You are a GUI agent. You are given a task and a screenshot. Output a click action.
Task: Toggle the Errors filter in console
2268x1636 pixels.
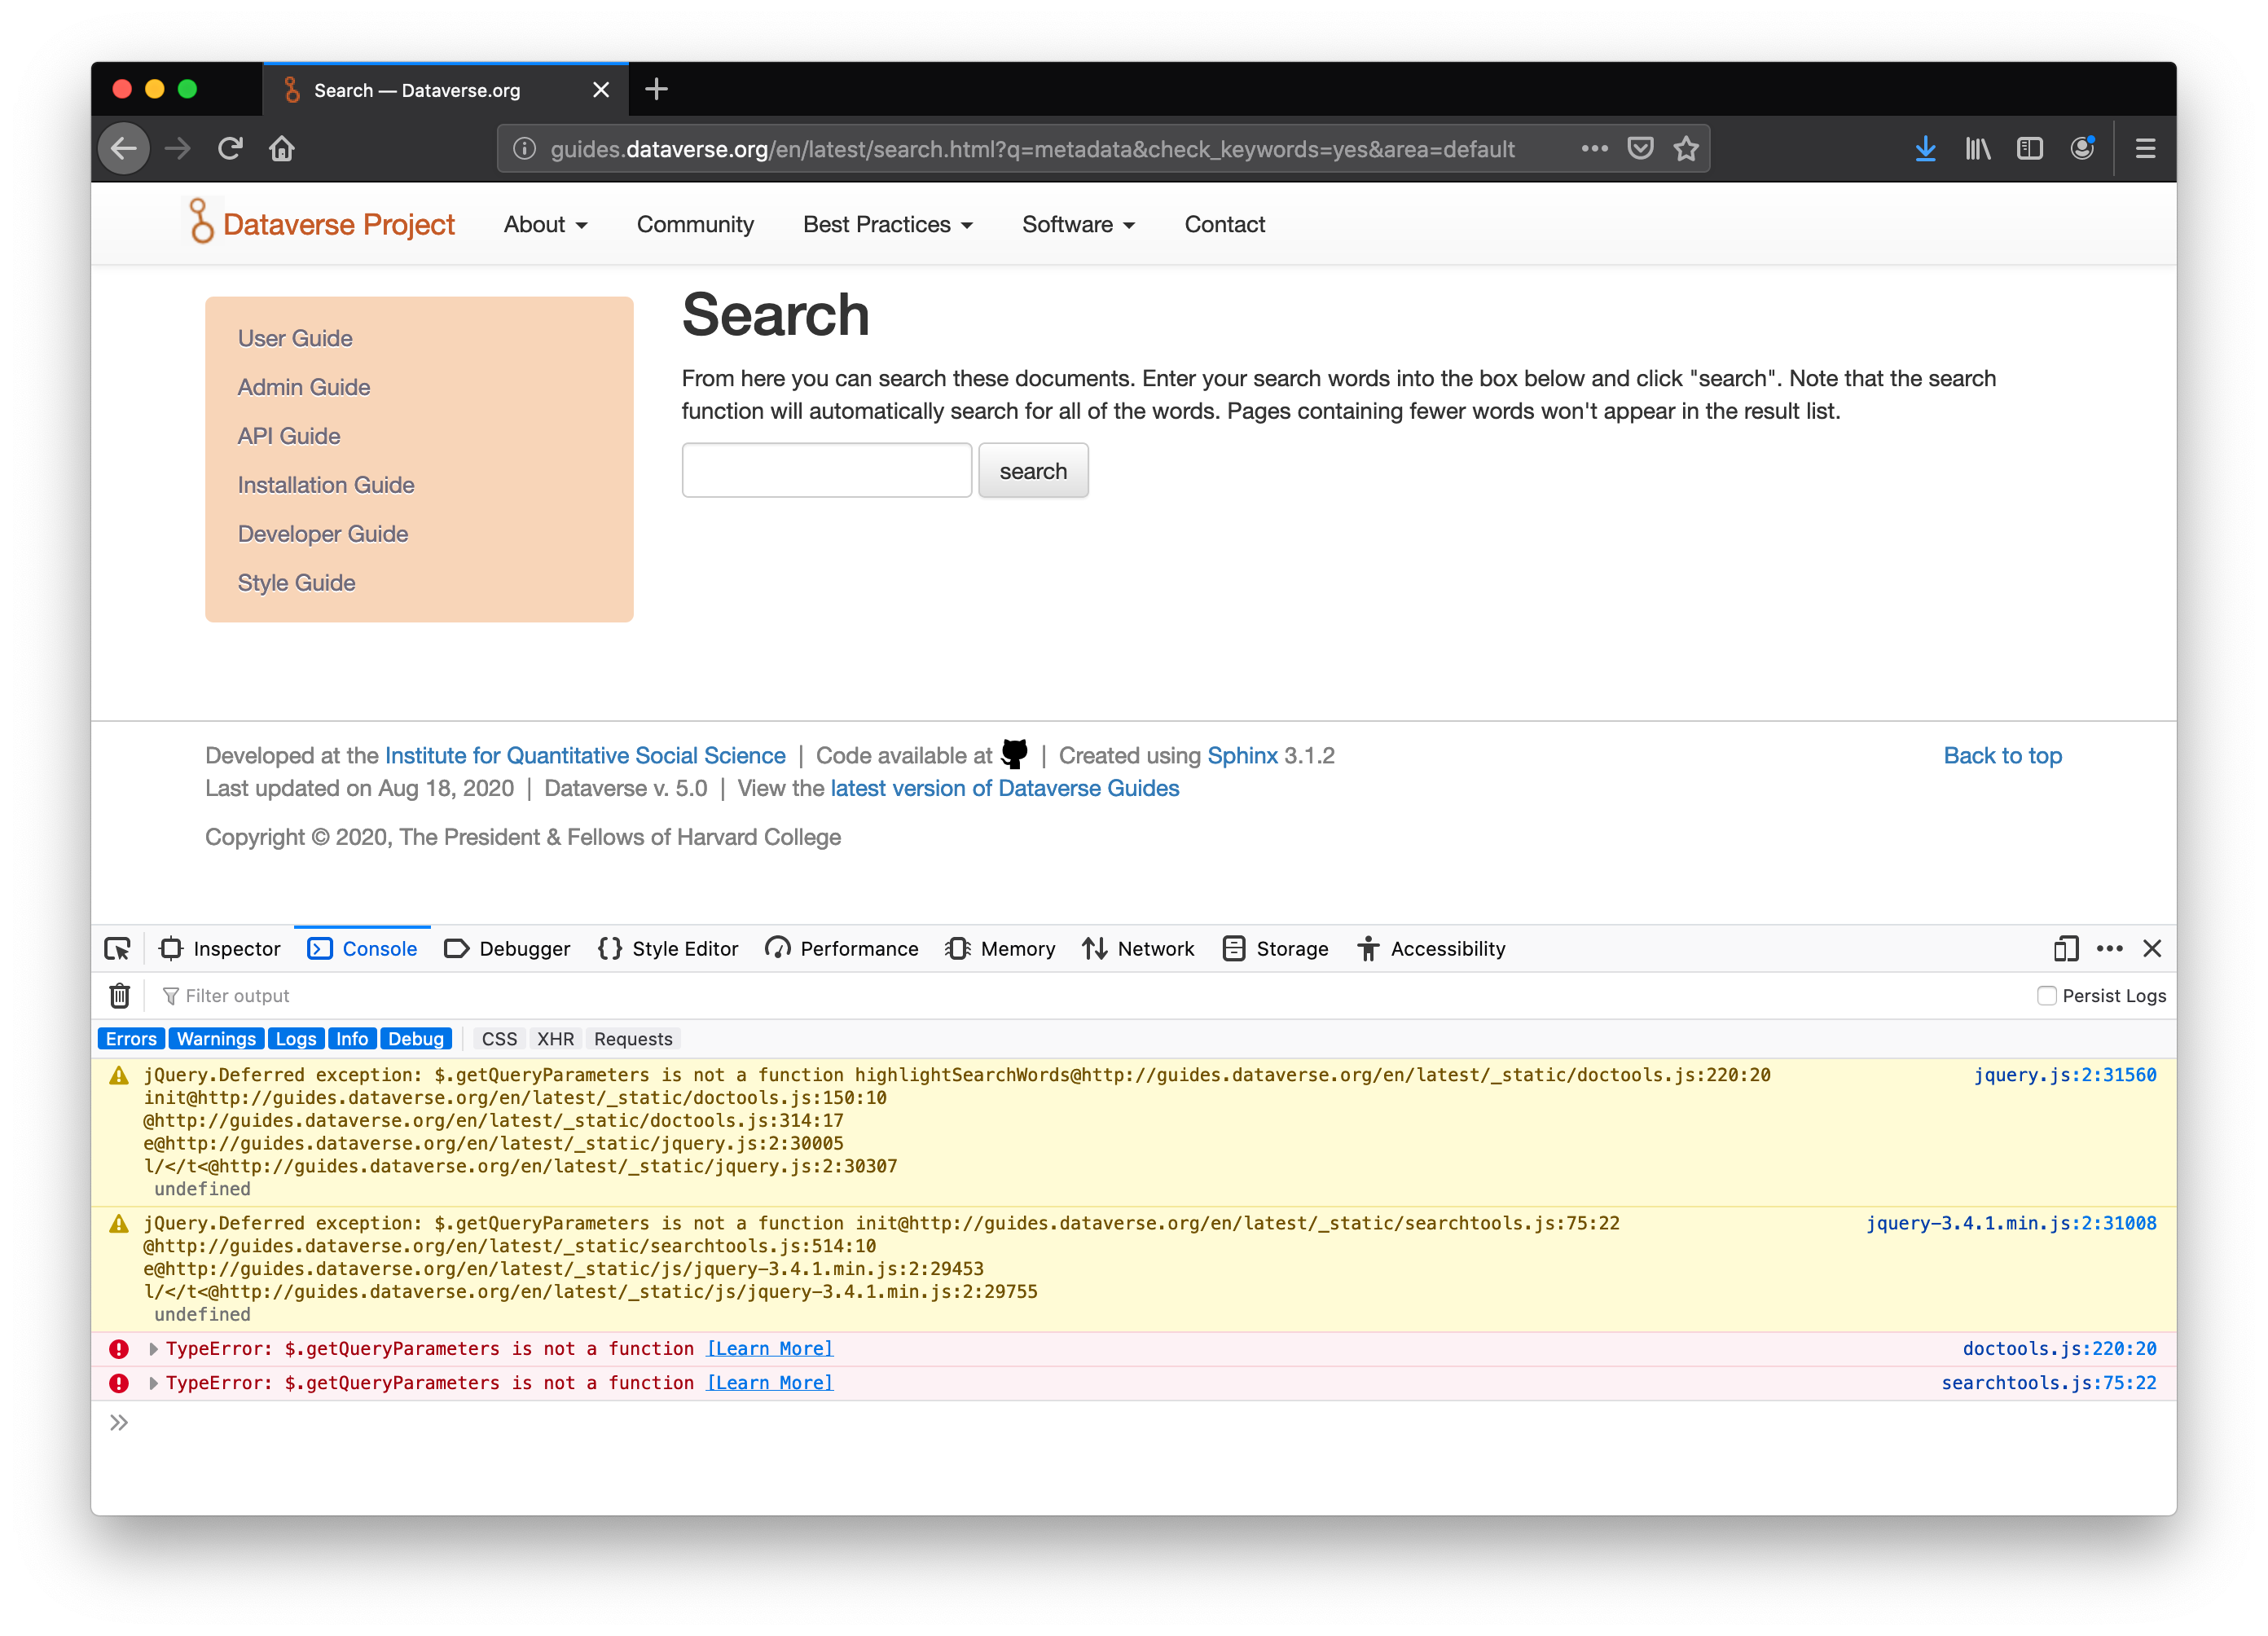coord(131,1038)
